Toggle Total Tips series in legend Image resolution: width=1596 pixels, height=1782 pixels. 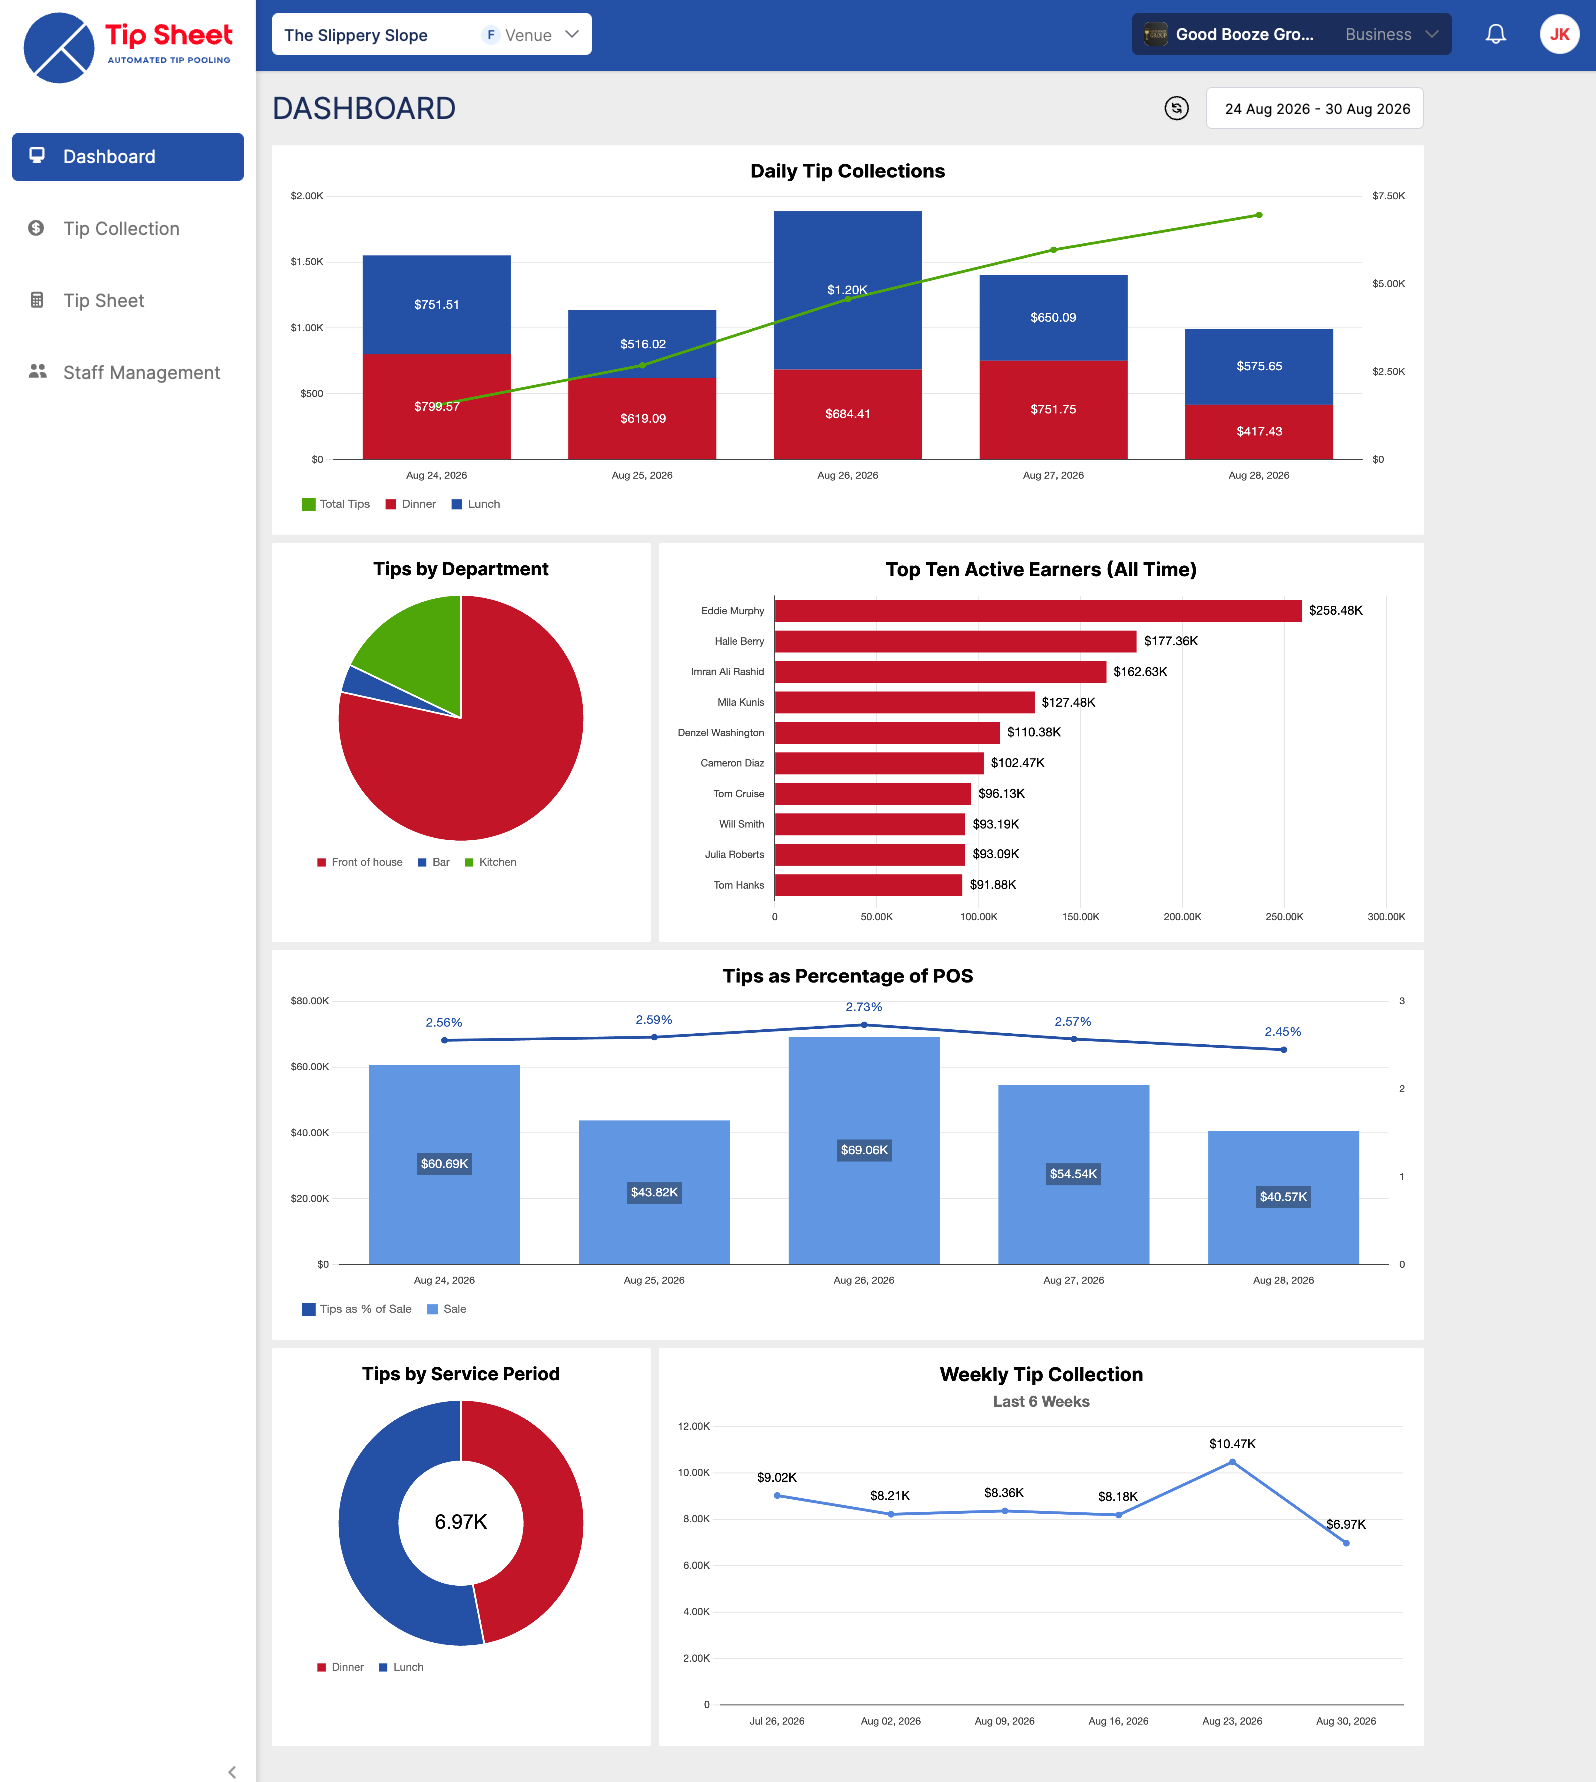click(336, 504)
